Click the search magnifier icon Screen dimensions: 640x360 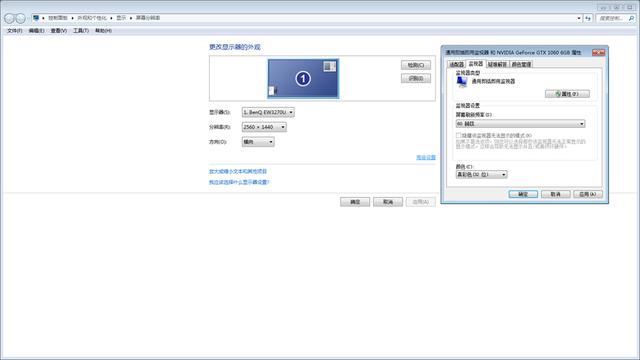click(631, 18)
